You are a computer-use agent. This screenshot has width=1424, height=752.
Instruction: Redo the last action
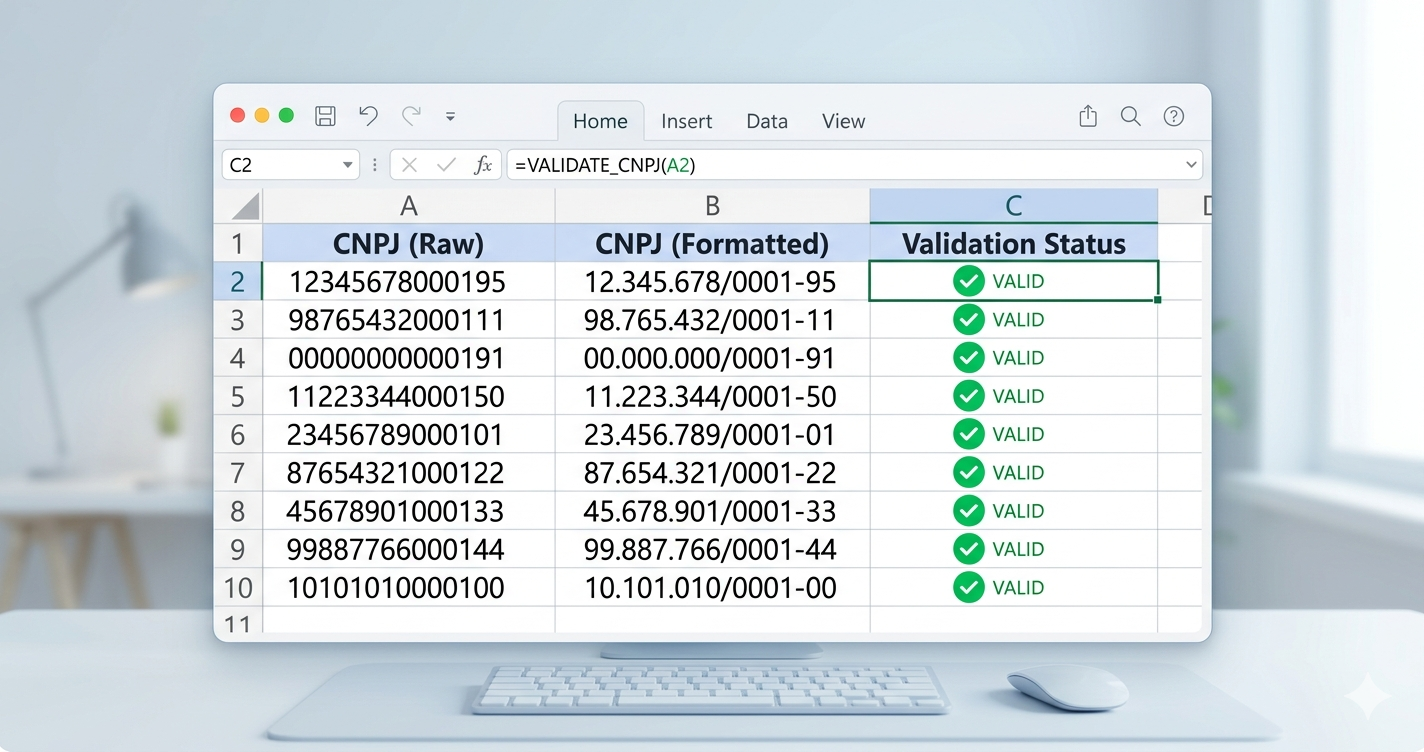410,115
